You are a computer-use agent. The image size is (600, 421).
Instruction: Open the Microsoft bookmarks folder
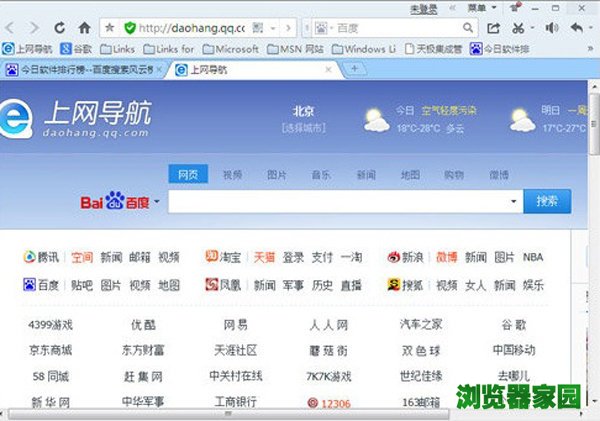tap(231, 48)
